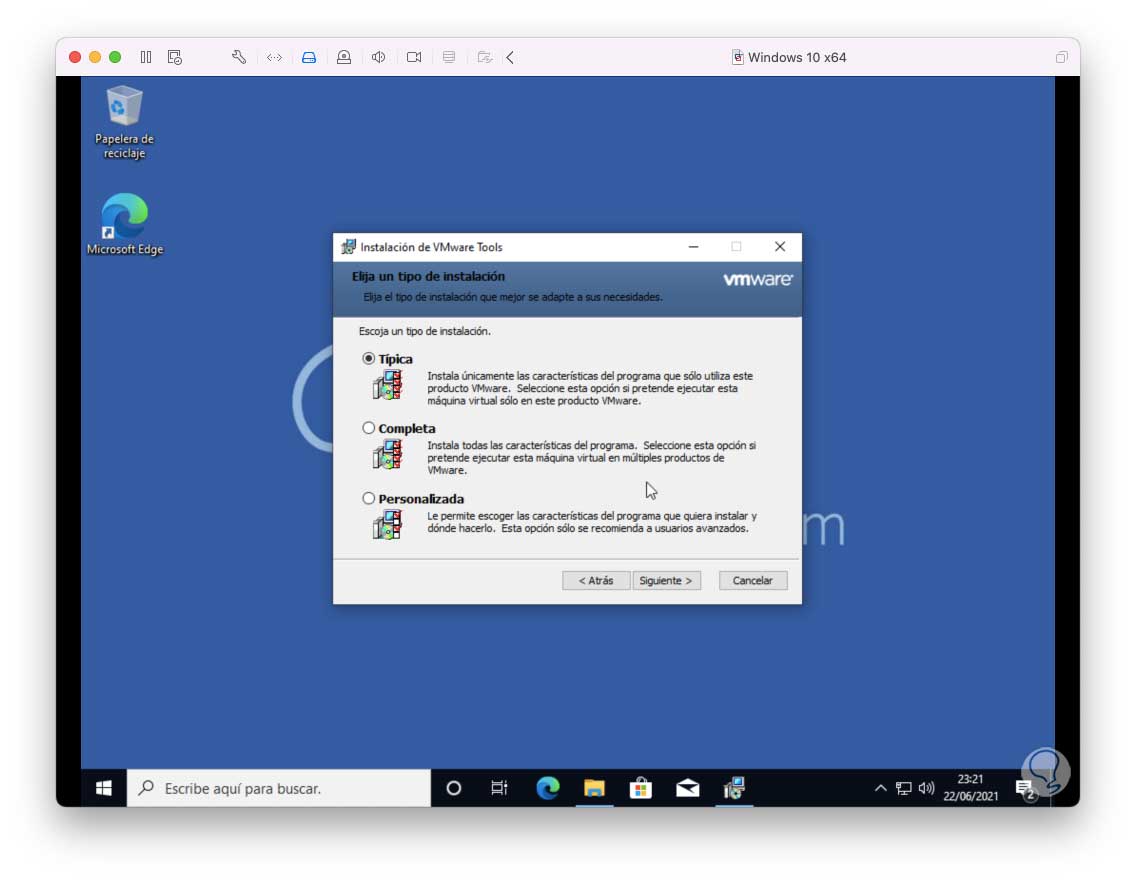Click the taskbar search box
The height and width of the screenshot is (881, 1136).
[279, 788]
